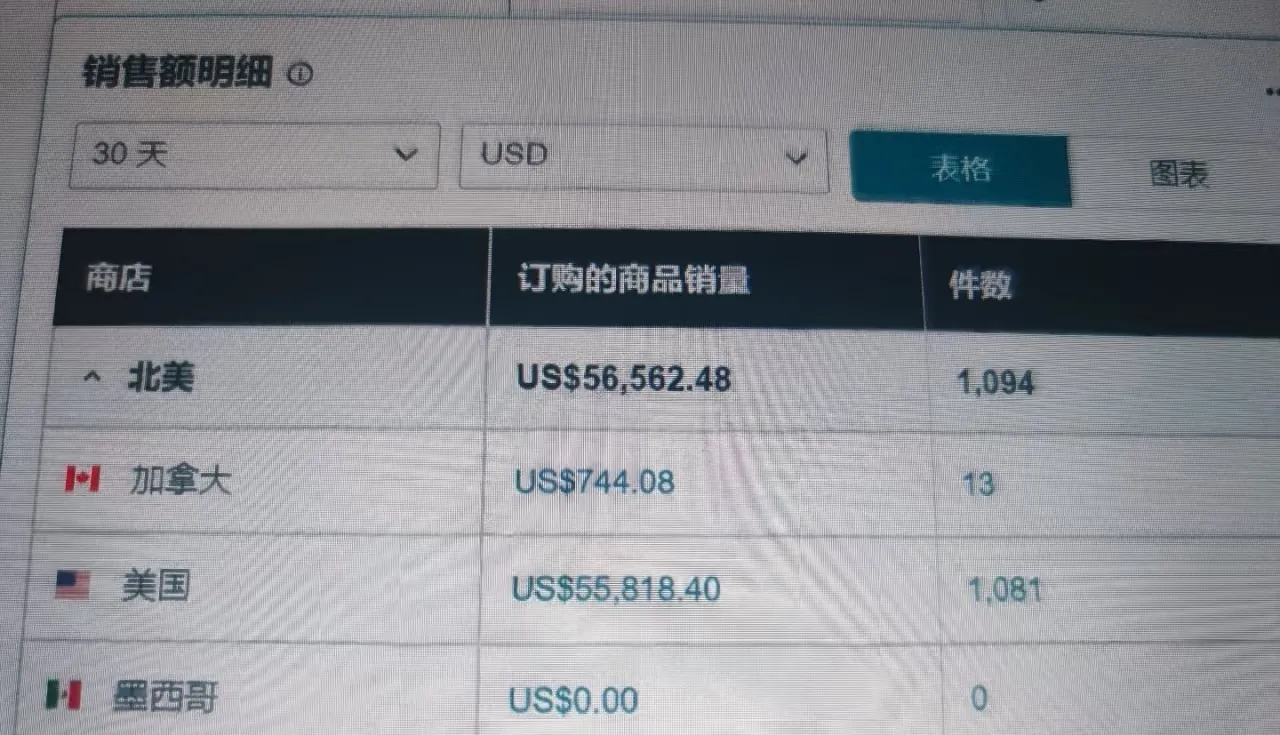Open the US$55,818.40 United States sales link

tap(616, 588)
